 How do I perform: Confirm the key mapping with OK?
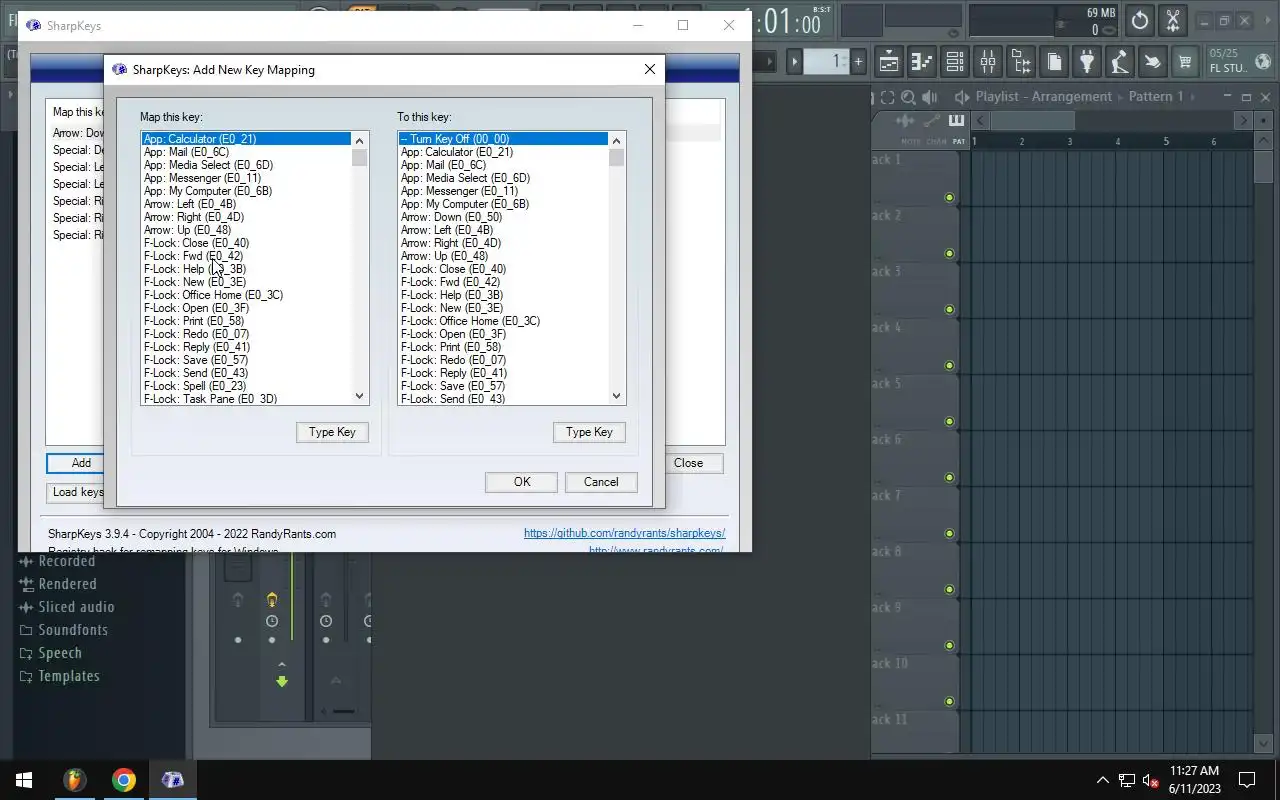point(522,482)
